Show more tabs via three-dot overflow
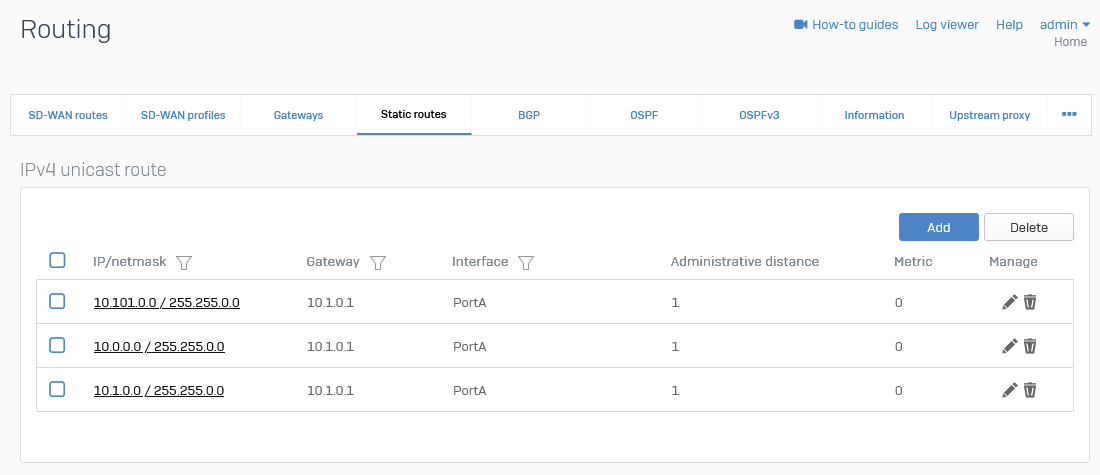1100x475 pixels. (1069, 115)
